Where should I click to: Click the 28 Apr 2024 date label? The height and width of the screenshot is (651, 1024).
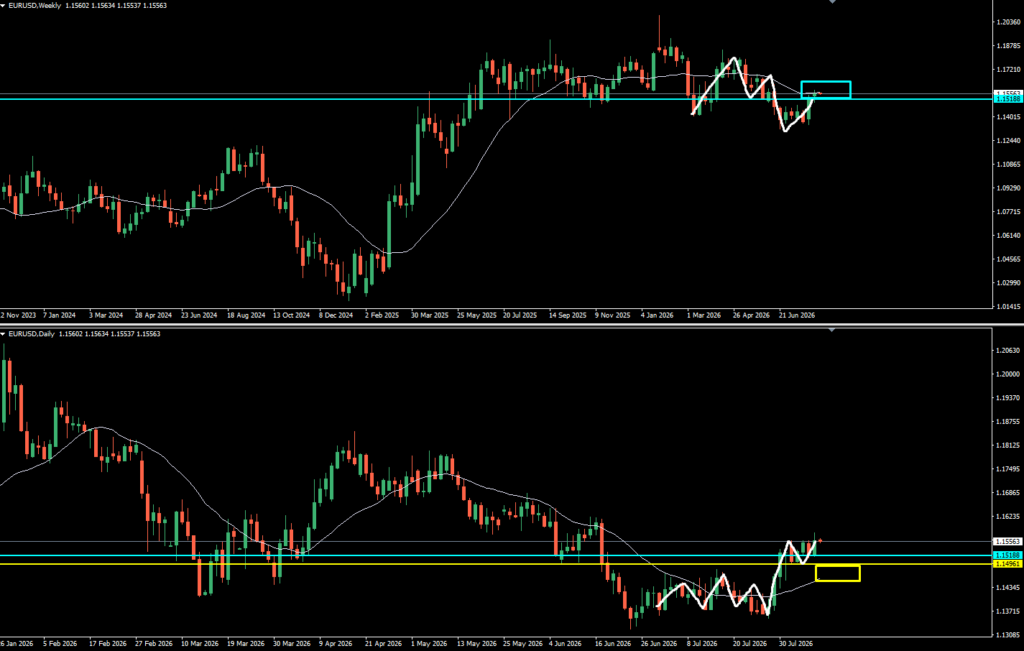153,315
